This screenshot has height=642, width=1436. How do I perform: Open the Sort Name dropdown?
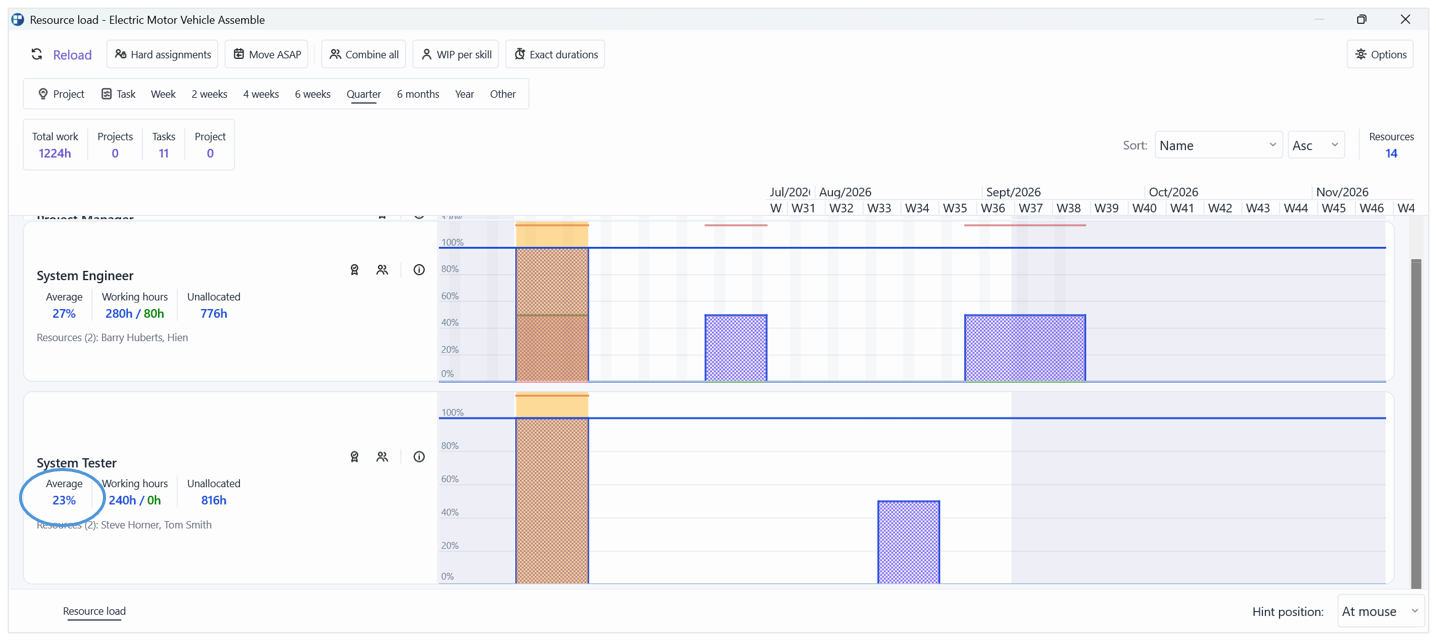click(x=1218, y=145)
